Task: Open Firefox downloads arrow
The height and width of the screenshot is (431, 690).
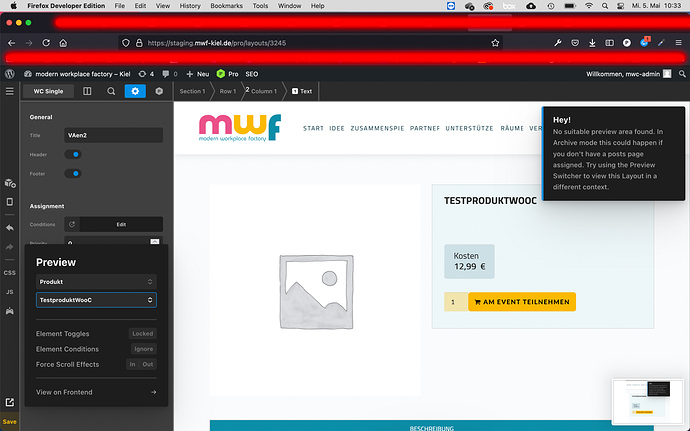Action: (x=592, y=43)
